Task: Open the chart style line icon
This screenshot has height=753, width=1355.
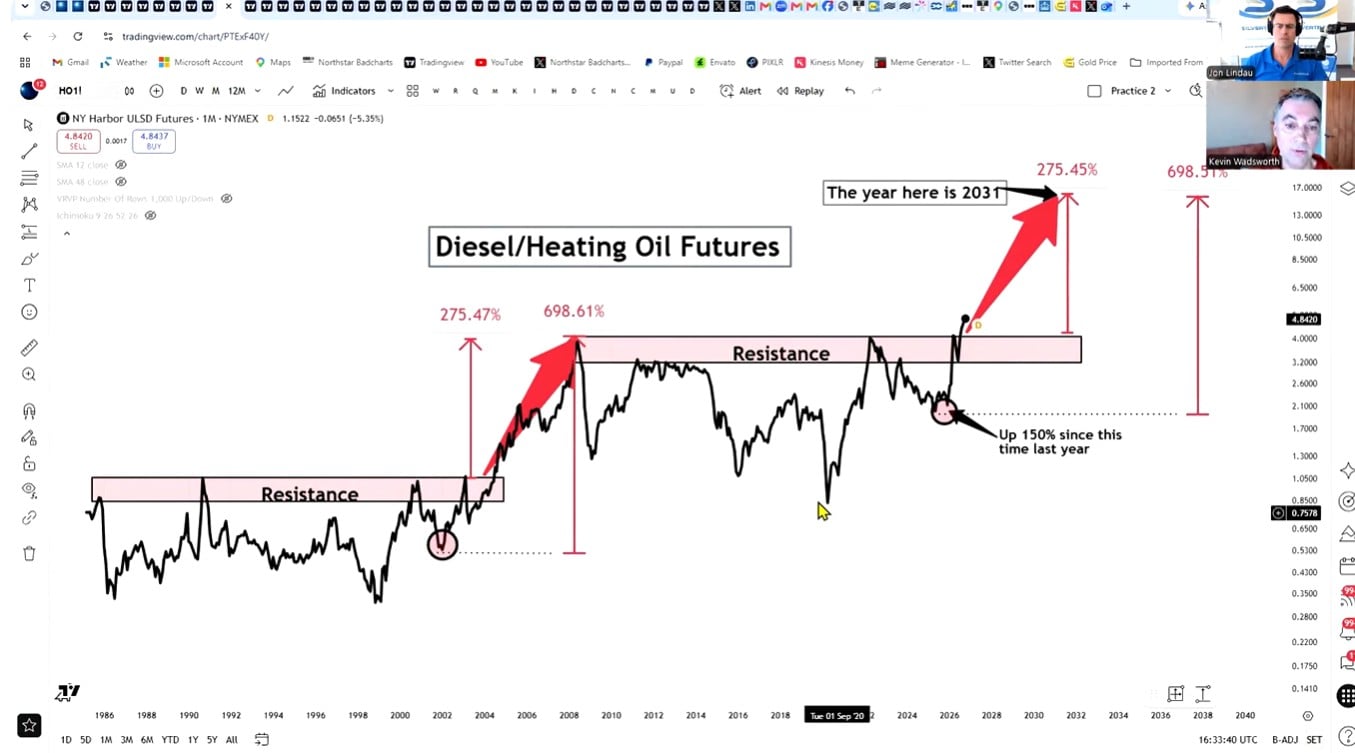Action: pyautogui.click(x=286, y=91)
